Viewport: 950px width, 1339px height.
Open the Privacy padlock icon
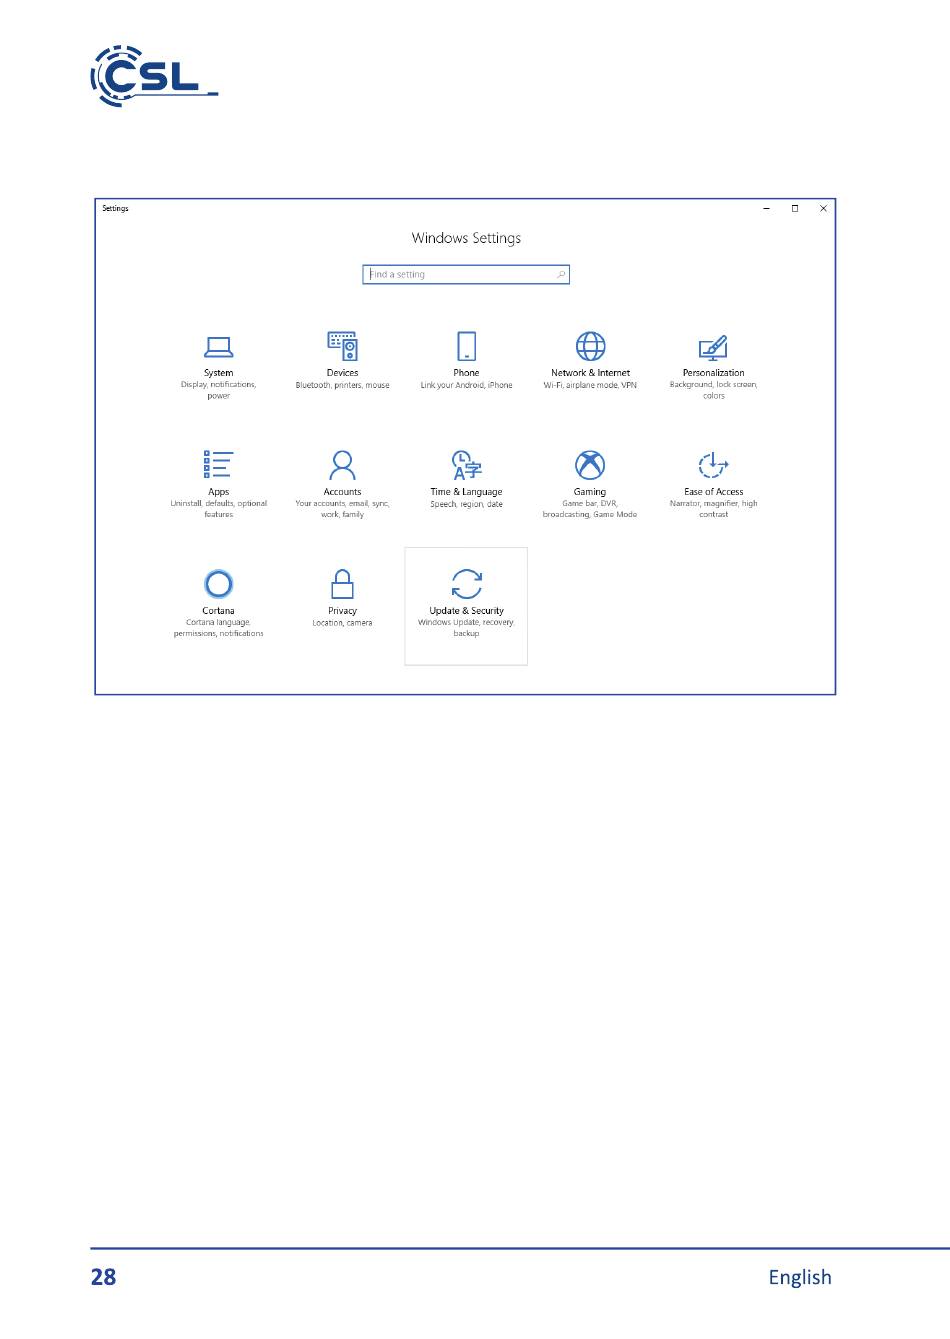342,583
